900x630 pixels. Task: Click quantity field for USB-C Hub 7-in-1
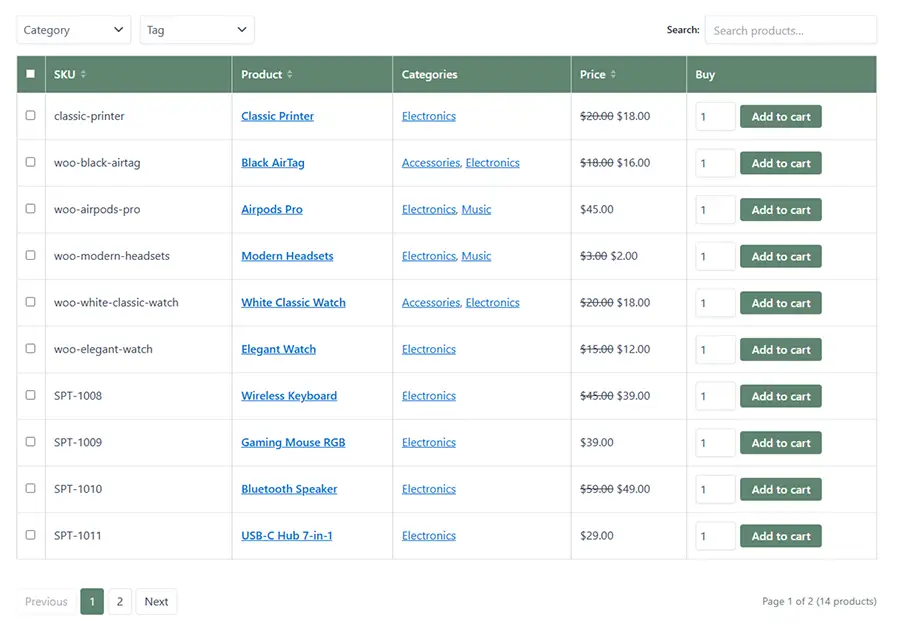click(x=715, y=536)
